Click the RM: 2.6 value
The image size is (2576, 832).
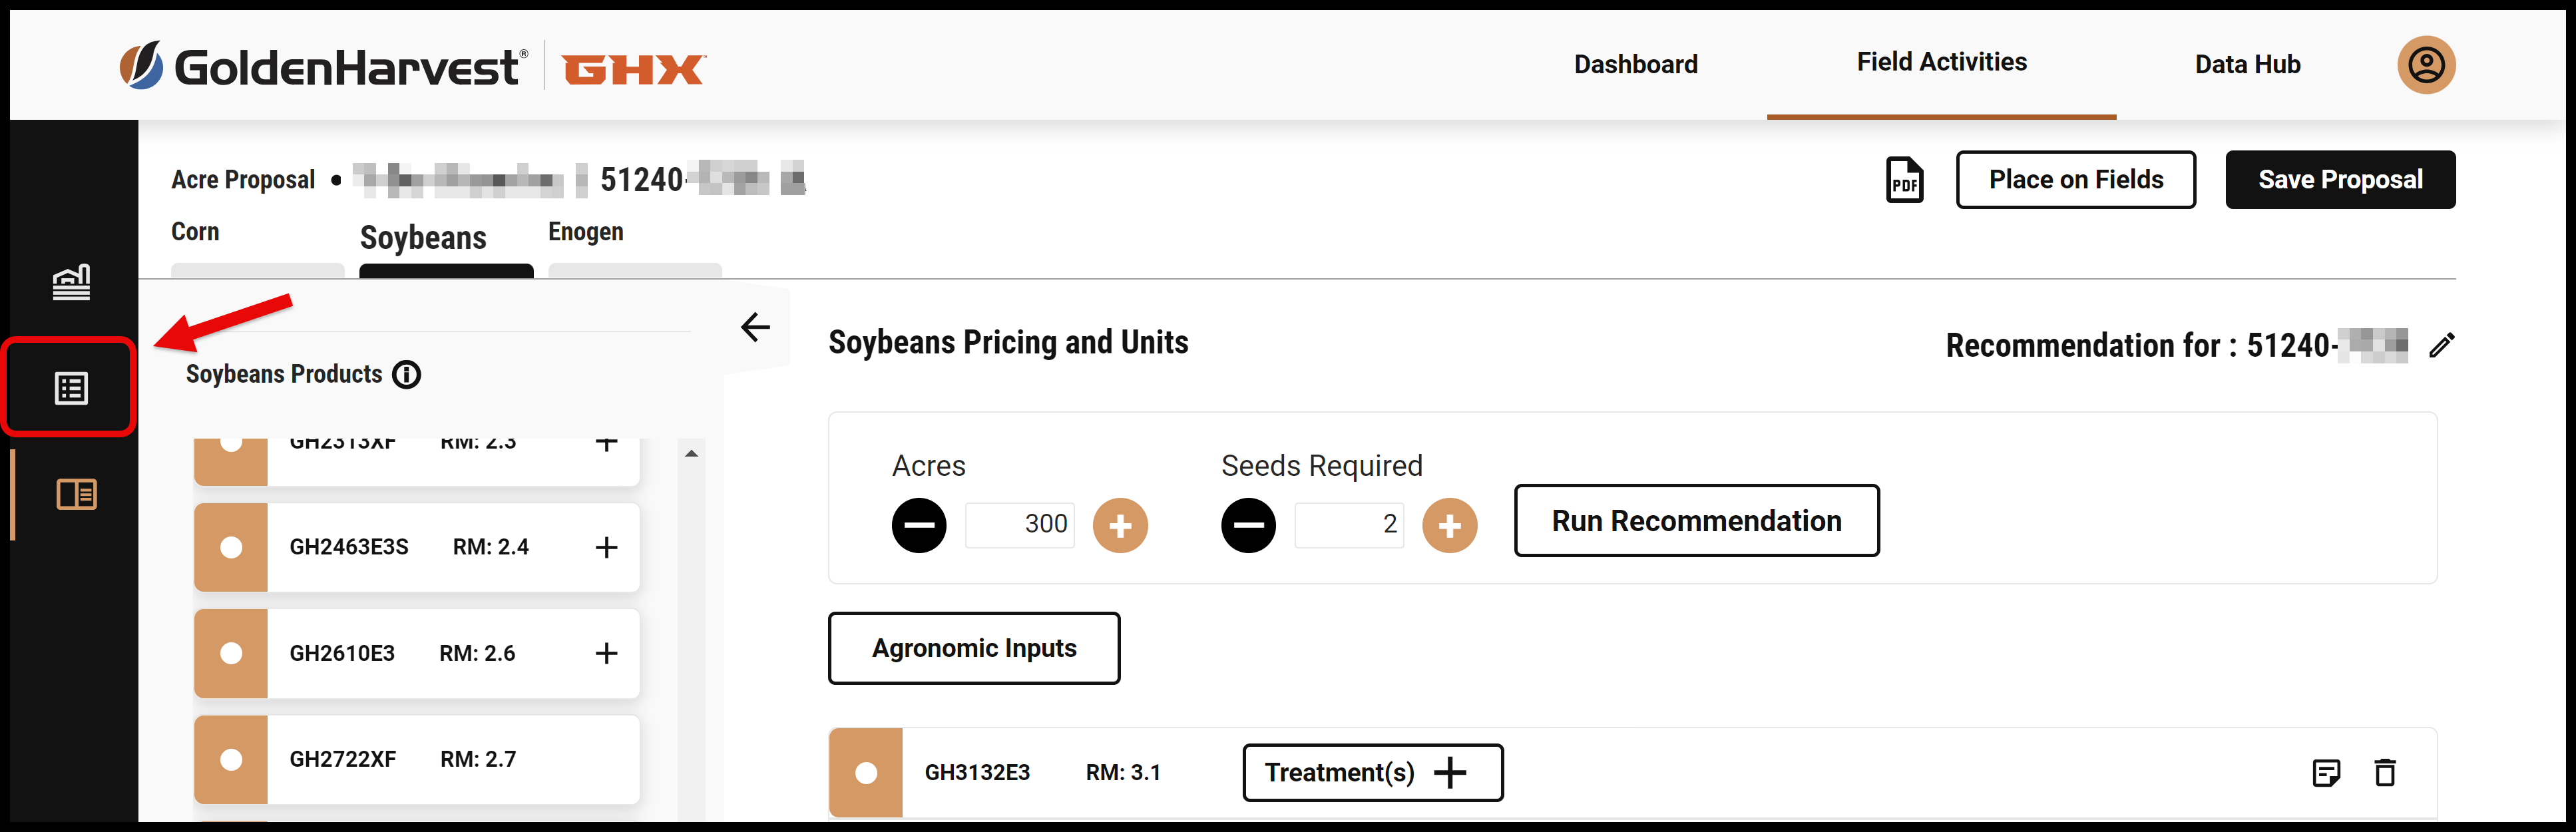(477, 653)
